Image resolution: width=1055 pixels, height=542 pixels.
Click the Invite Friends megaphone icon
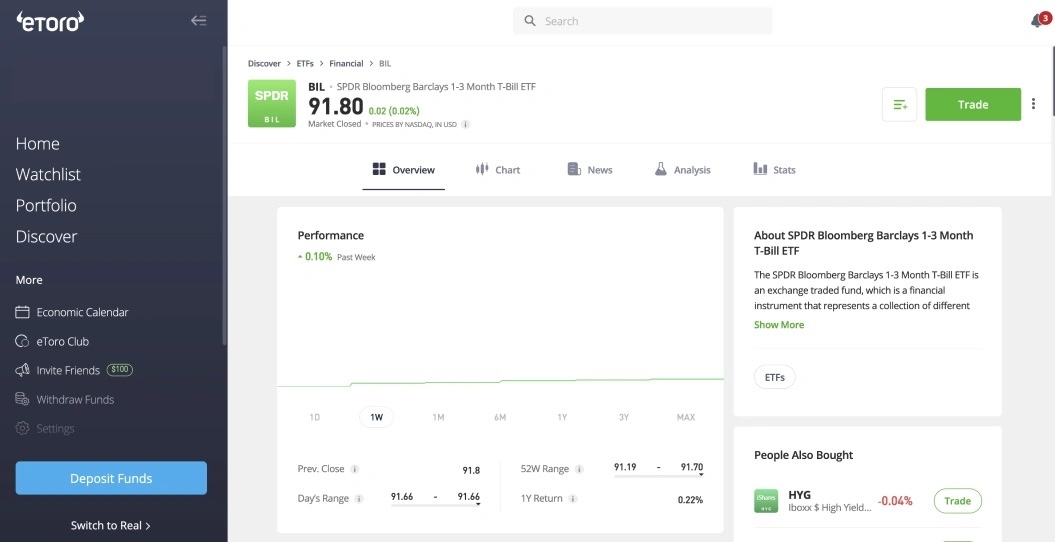point(22,371)
